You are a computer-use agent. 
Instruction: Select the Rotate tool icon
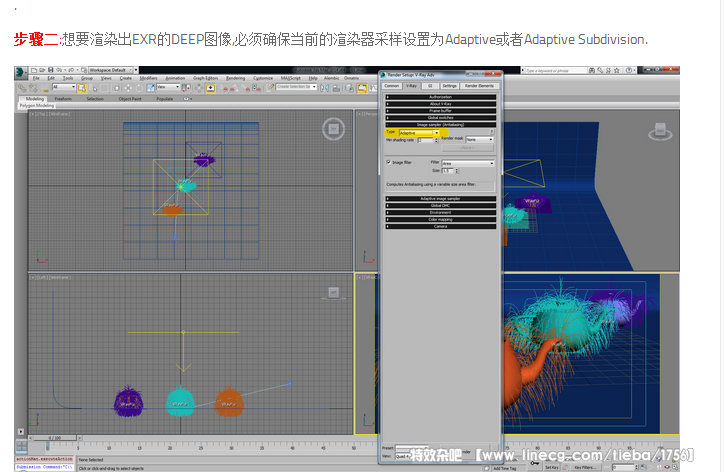[x=139, y=88]
